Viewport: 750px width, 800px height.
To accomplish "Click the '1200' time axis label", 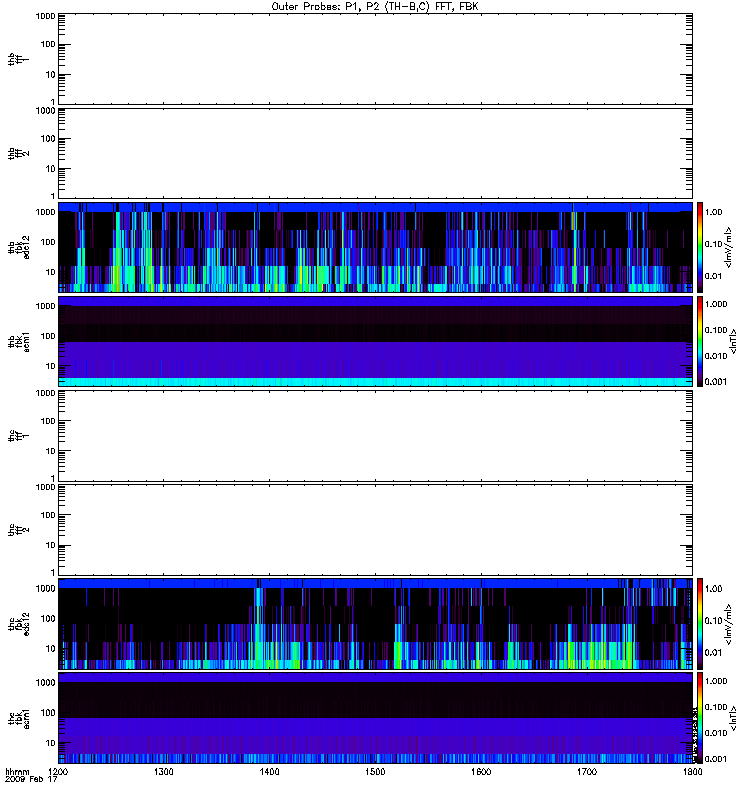I will (58, 772).
